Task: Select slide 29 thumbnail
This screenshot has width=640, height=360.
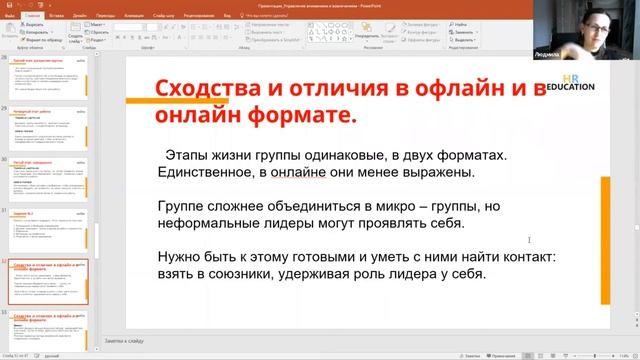Action: [x=48, y=129]
